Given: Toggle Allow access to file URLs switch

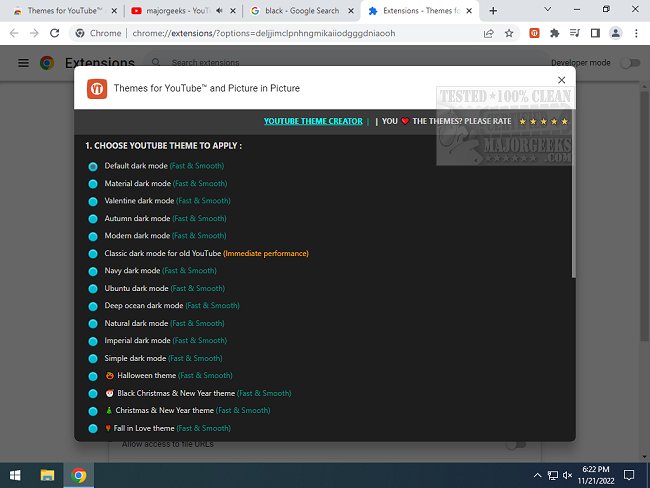Looking at the screenshot, I should coord(515,444).
